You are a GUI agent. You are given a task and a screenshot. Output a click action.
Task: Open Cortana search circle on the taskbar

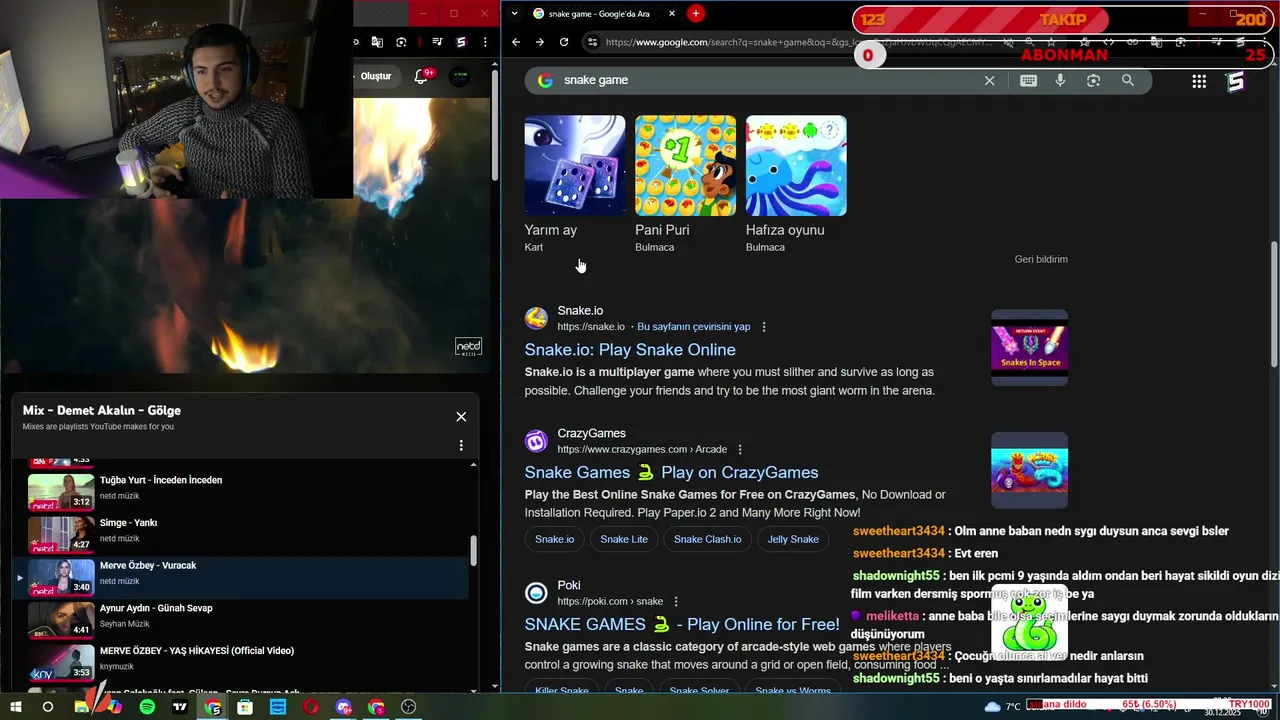point(47,707)
